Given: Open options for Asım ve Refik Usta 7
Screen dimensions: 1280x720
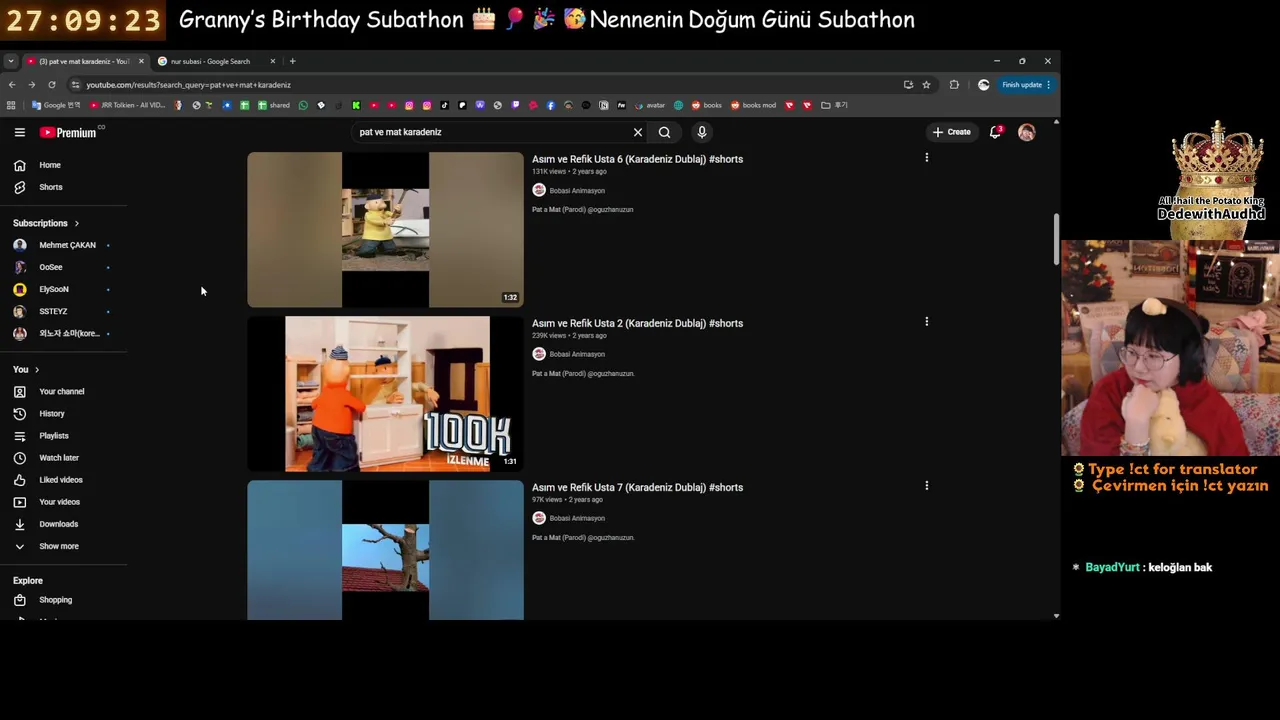Looking at the screenshot, I should [926, 486].
